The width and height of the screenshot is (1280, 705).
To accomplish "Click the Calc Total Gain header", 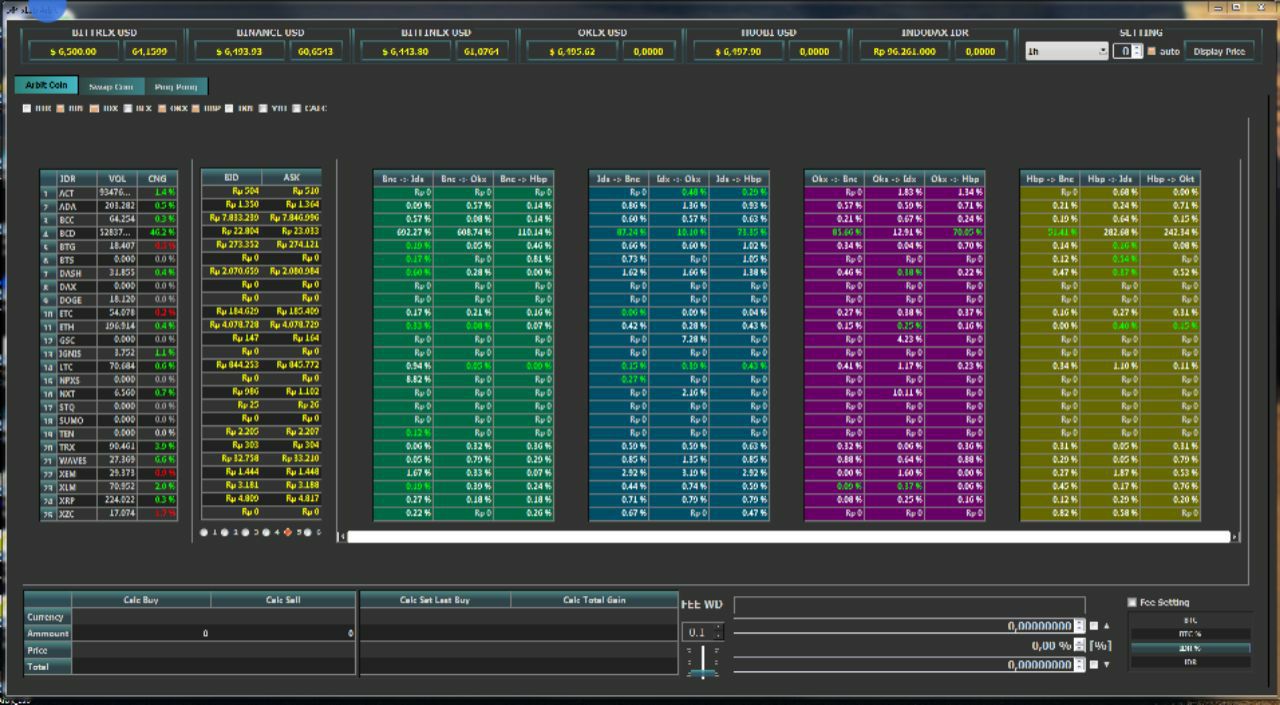I will tap(594, 600).
